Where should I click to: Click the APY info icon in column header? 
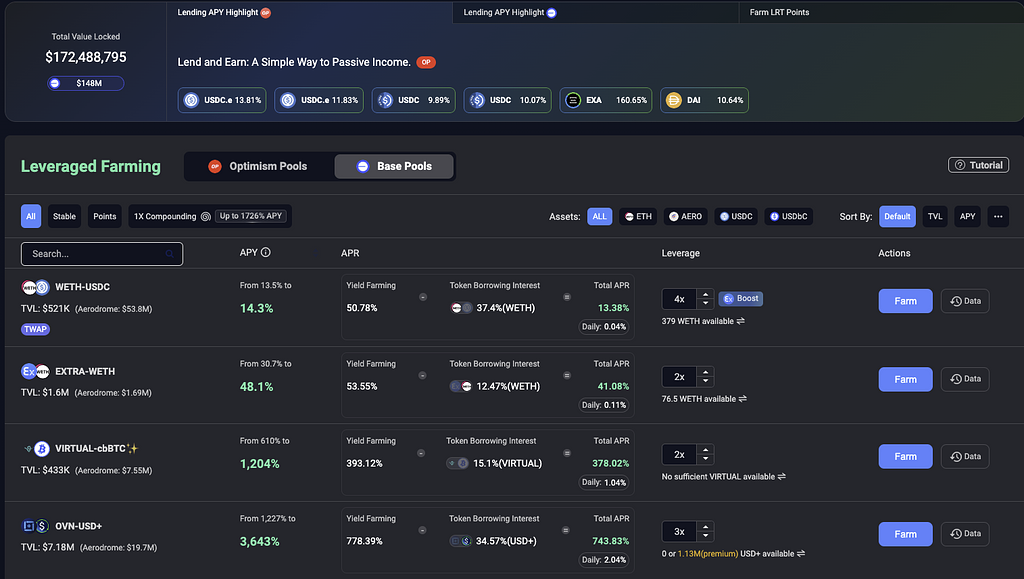click(x=266, y=253)
